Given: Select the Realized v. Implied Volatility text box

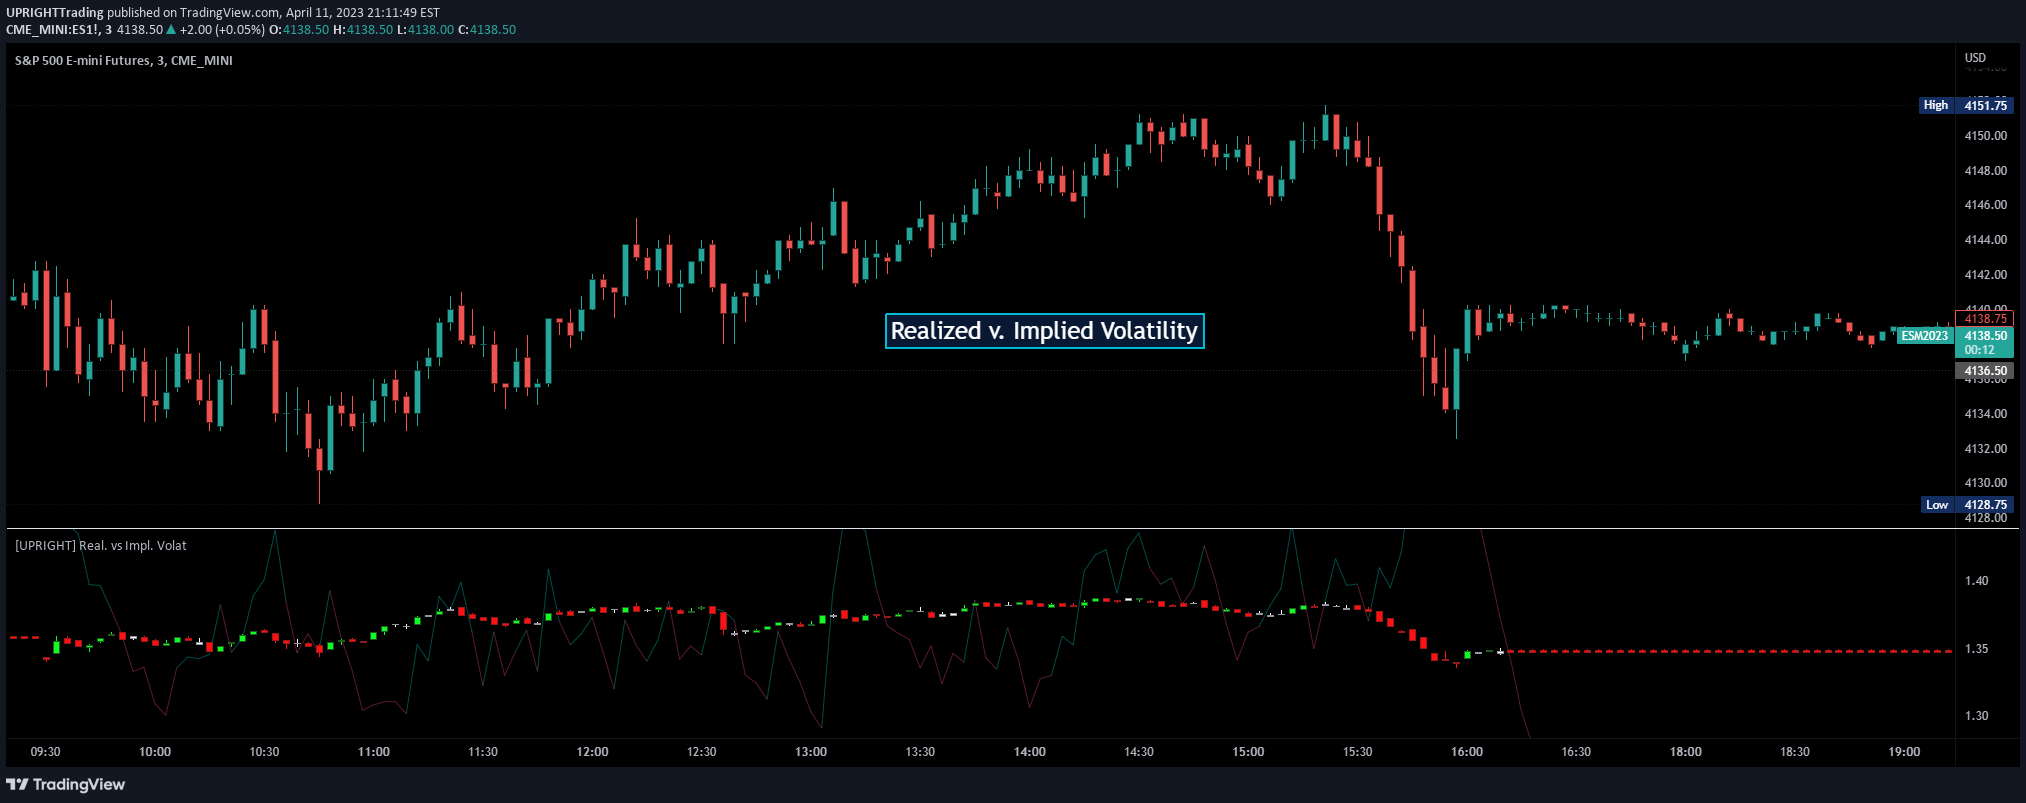Looking at the screenshot, I should (x=1044, y=331).
